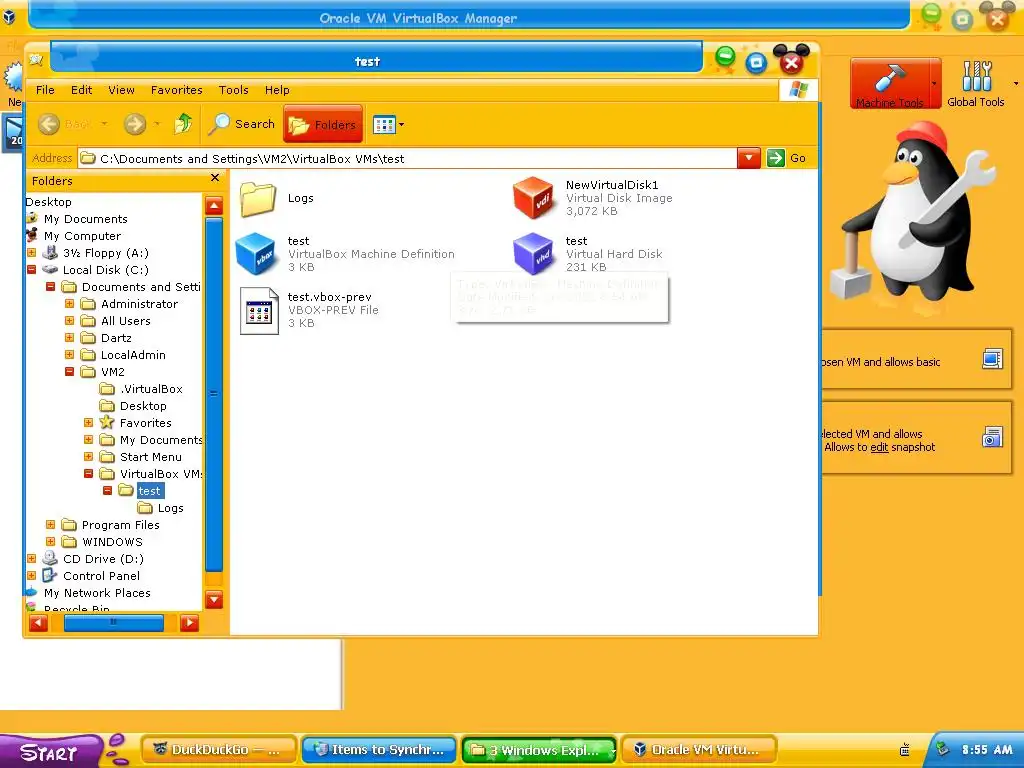This screenshot has height=768, width=1024.
Task: Open the Views dropdown button
Action: point(388,124)
